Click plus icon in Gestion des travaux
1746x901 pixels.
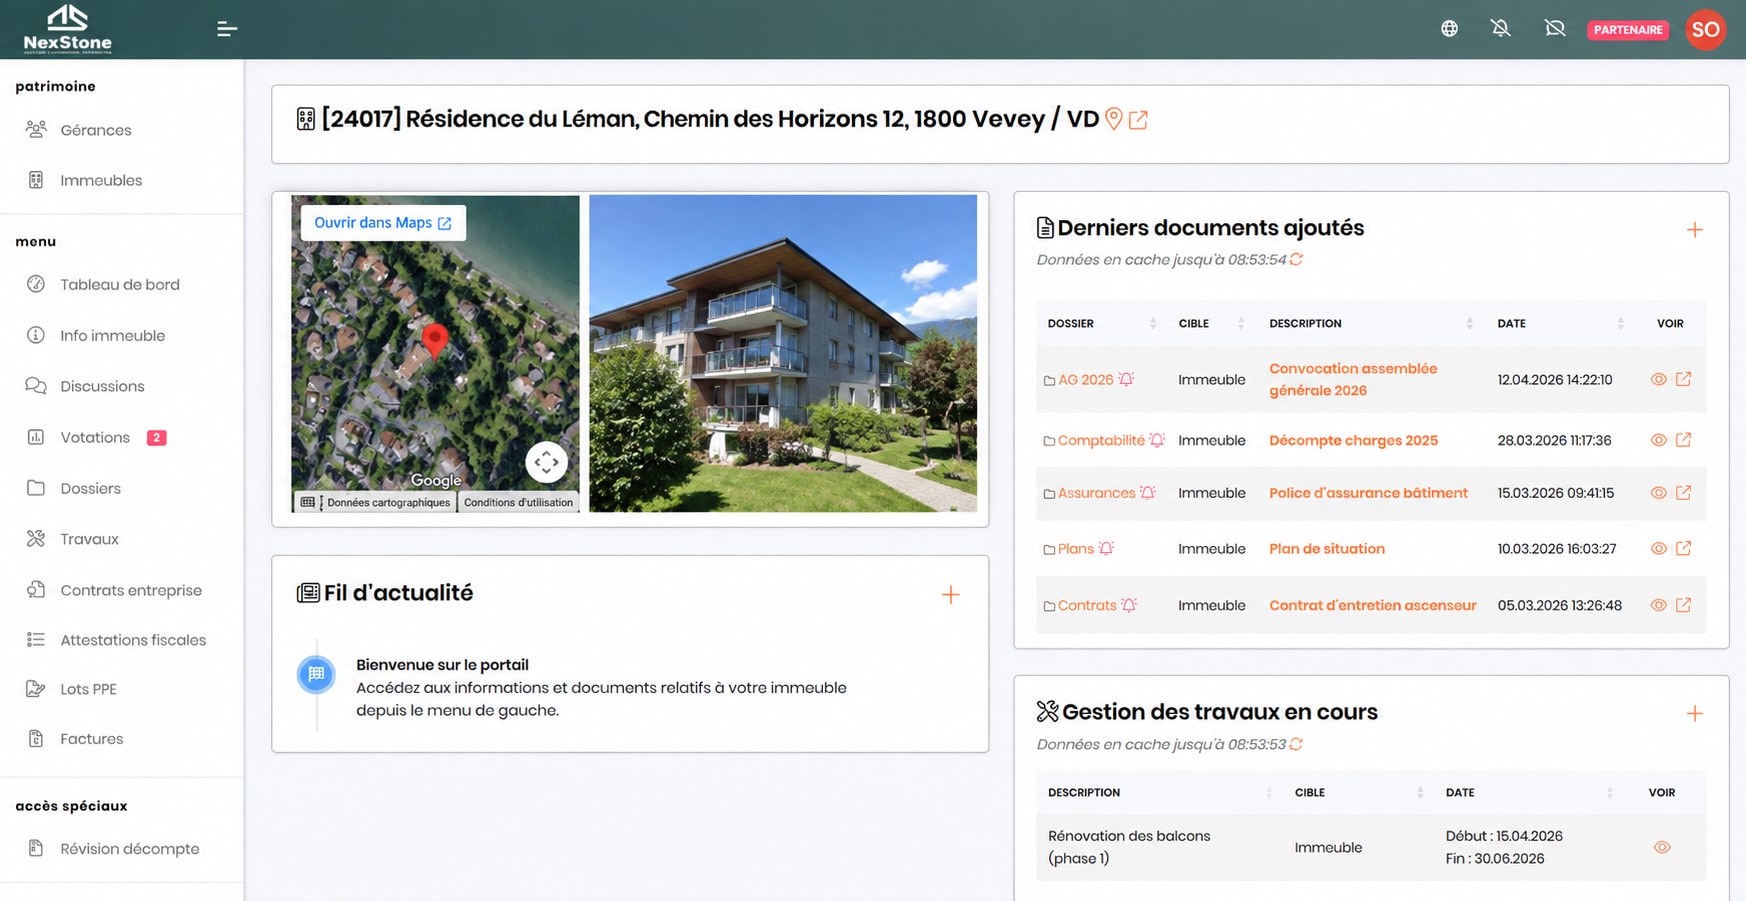(1695, 714)
